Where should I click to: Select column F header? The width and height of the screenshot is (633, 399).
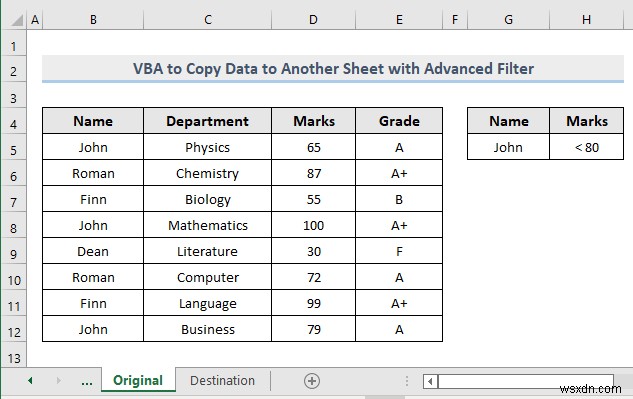click(455, 20)
